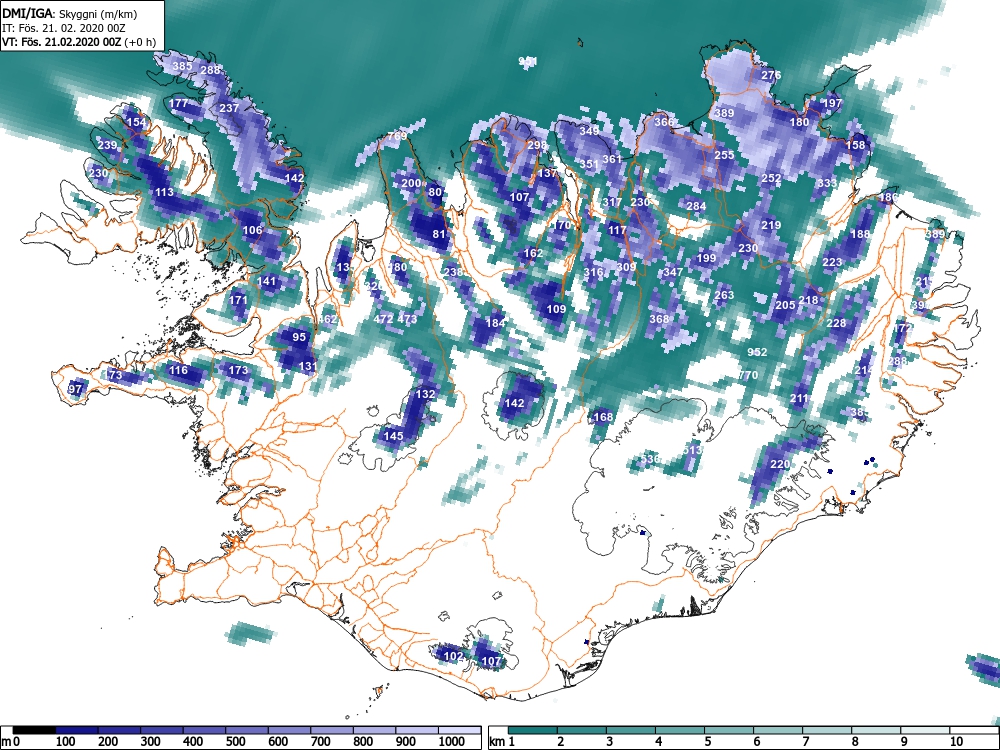This screenshot has width=1000, height=750.
Task: Select the visibility value 952
Action: coord(757,351)
